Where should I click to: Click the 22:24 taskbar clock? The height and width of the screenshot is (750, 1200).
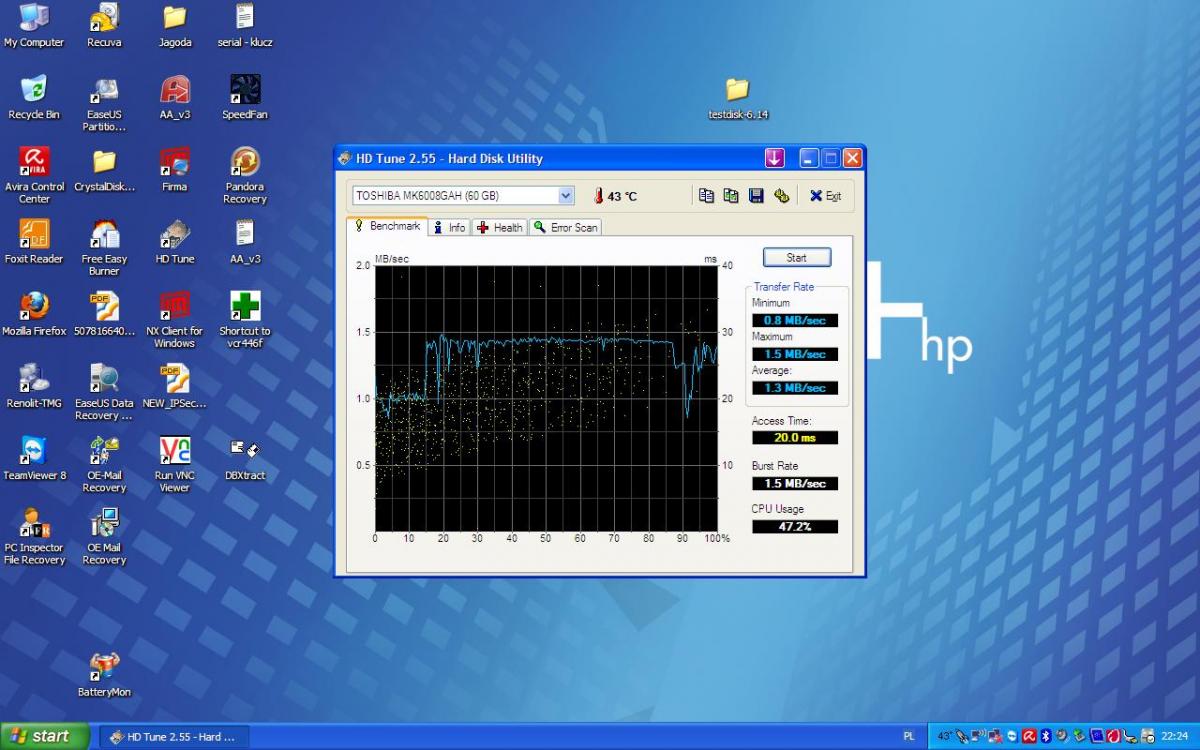(1174, 737)
